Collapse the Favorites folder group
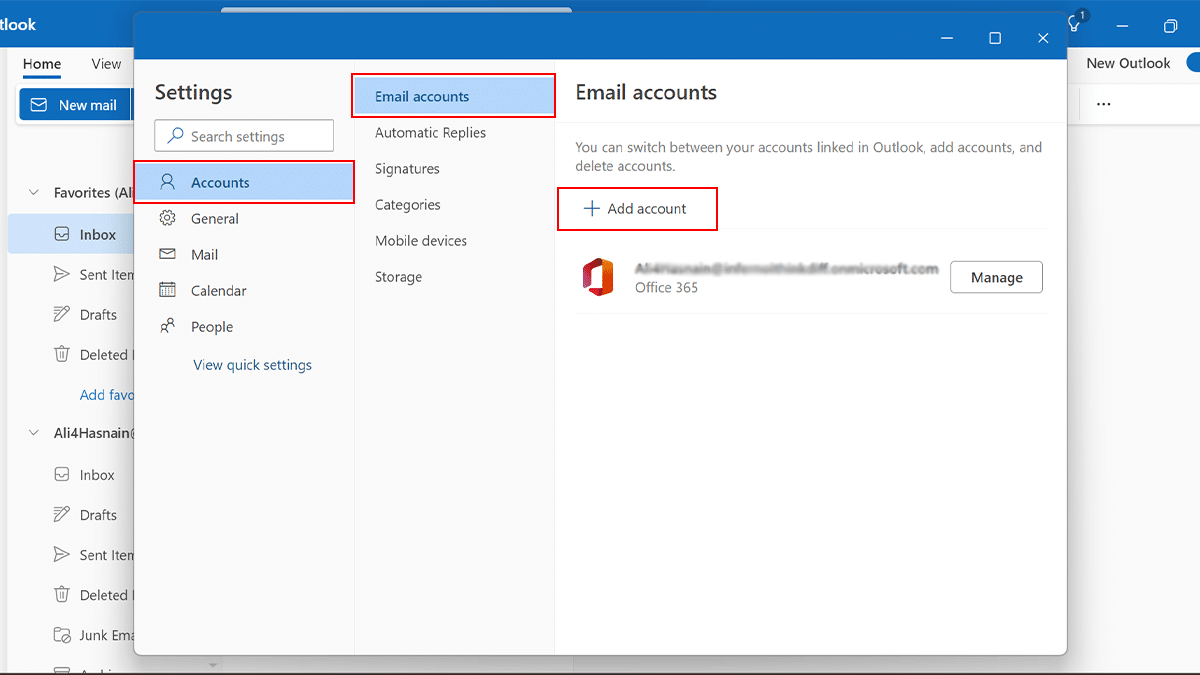This screenshot has width=1200, height=675. coord(34,193)
